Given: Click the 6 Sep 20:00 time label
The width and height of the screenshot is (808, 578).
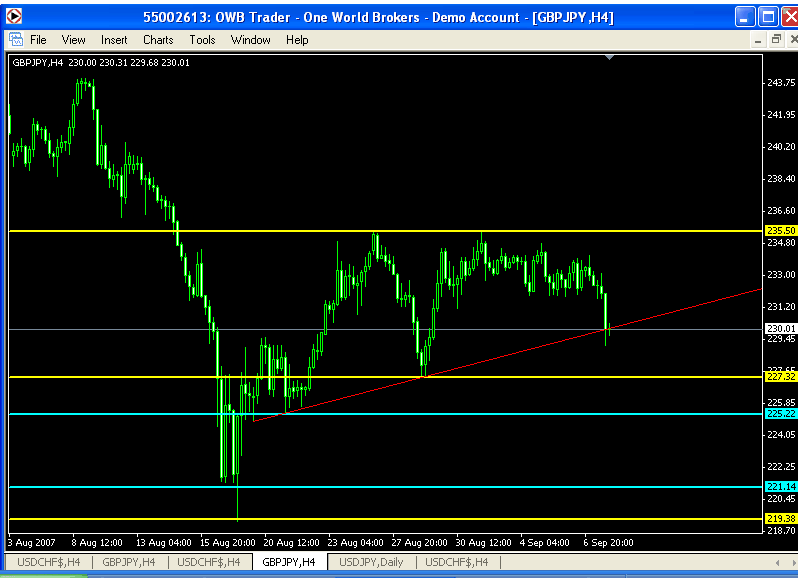Looking at the screenshot, I should coord(609,542).
